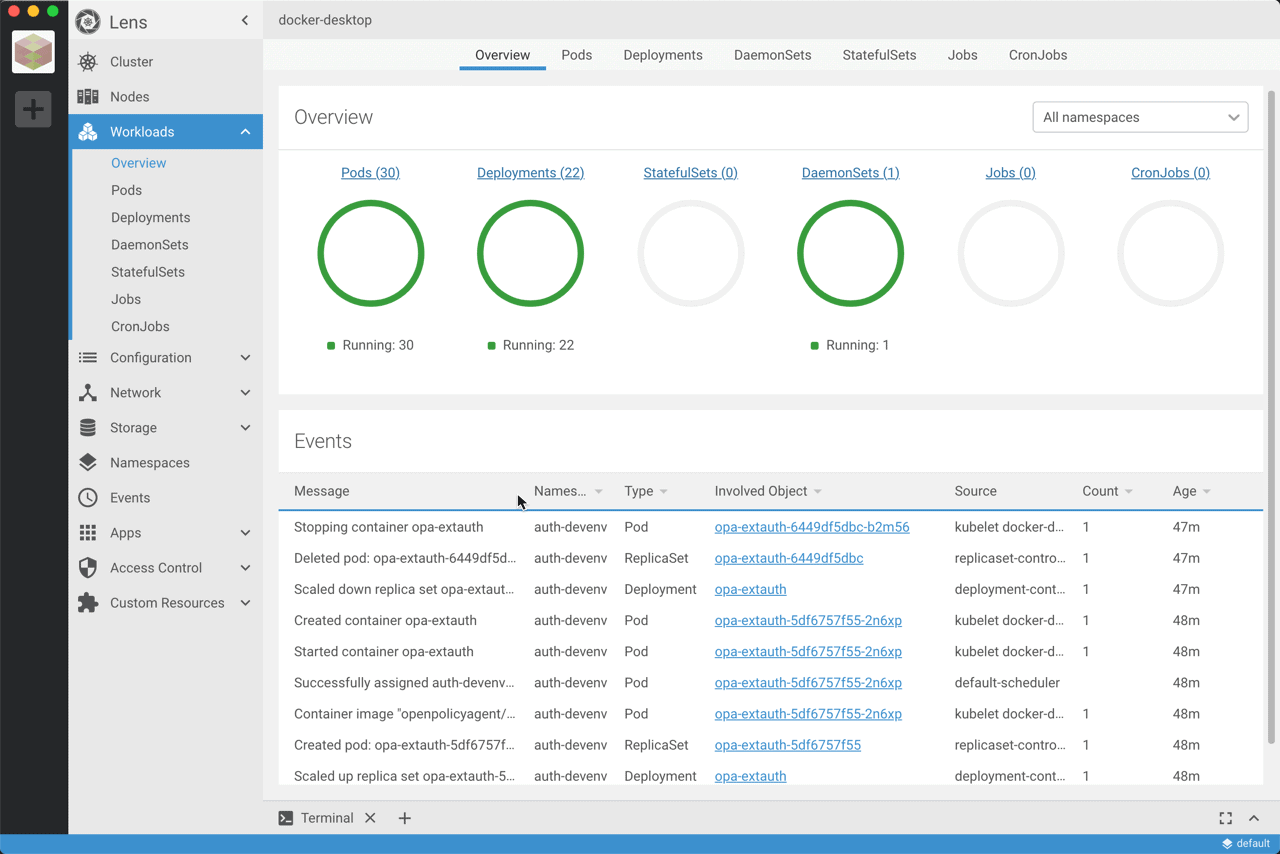Viewport: 1280px width, 854px height.
Task: Click the vertical scrollbar on the right
Action: coord(1271,415)
